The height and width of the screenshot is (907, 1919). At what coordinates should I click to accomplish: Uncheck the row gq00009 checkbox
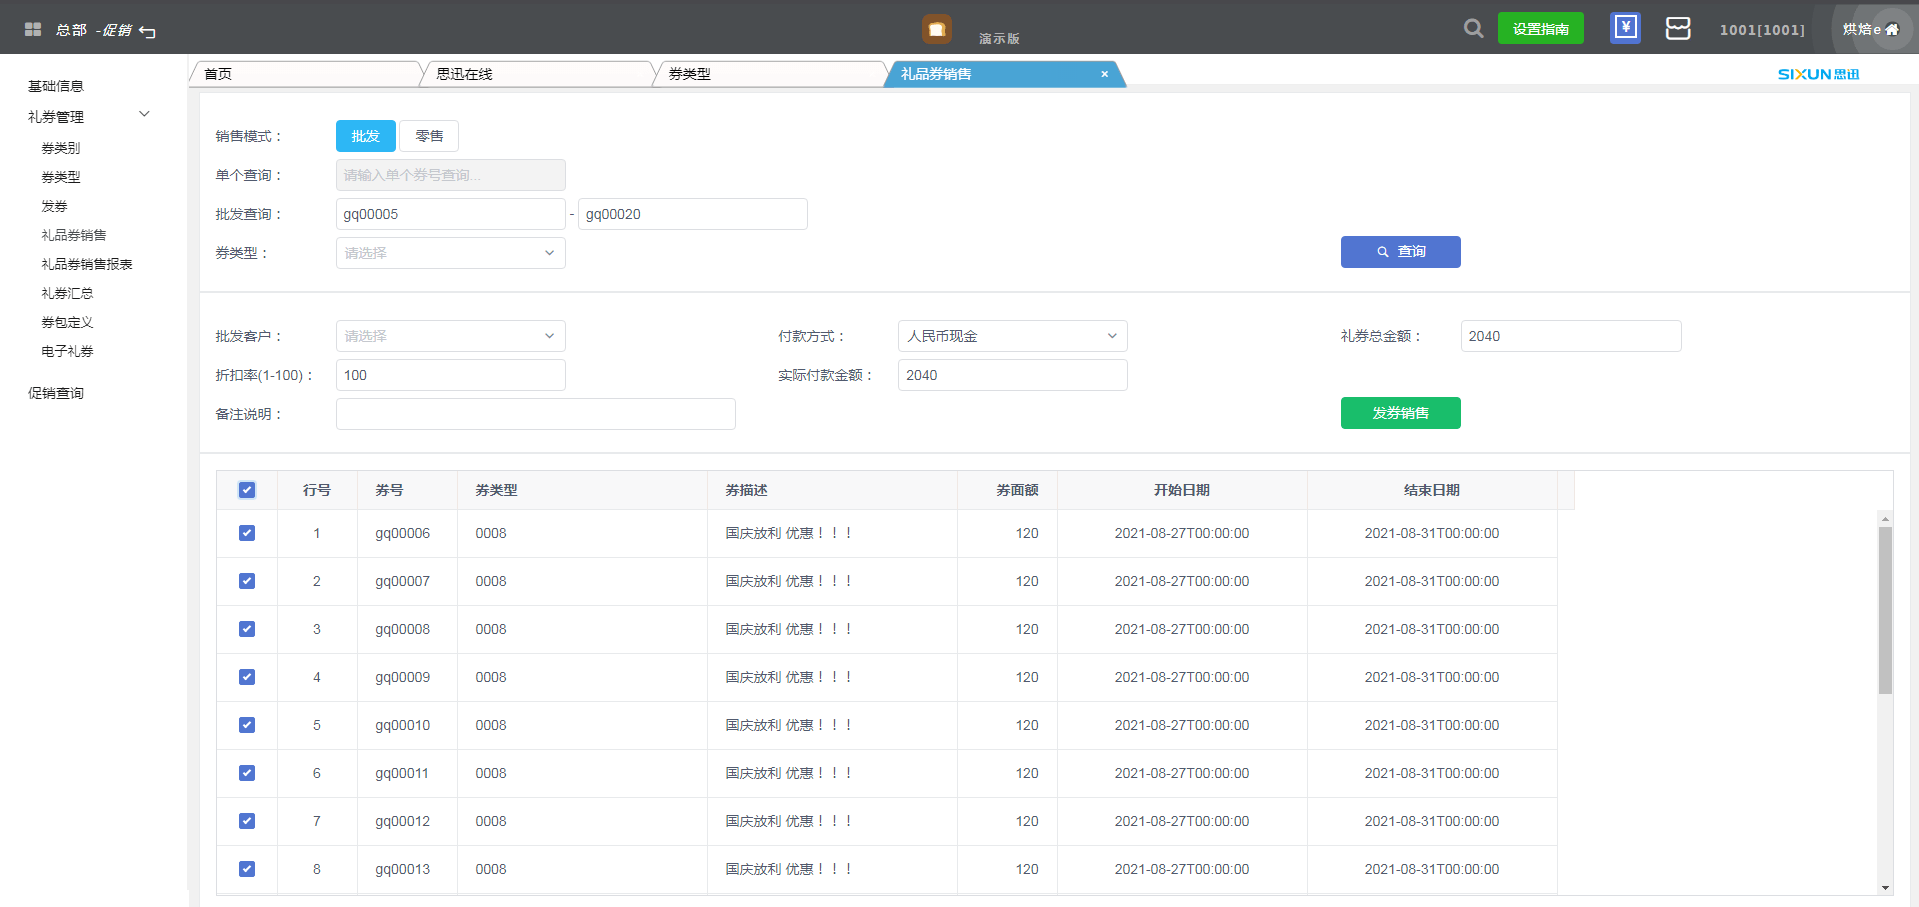tap(247, 677)
